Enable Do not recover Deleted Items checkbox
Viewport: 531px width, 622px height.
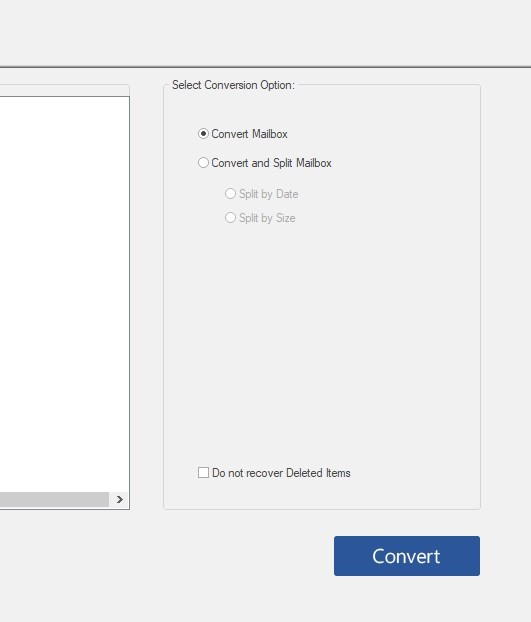274,472
